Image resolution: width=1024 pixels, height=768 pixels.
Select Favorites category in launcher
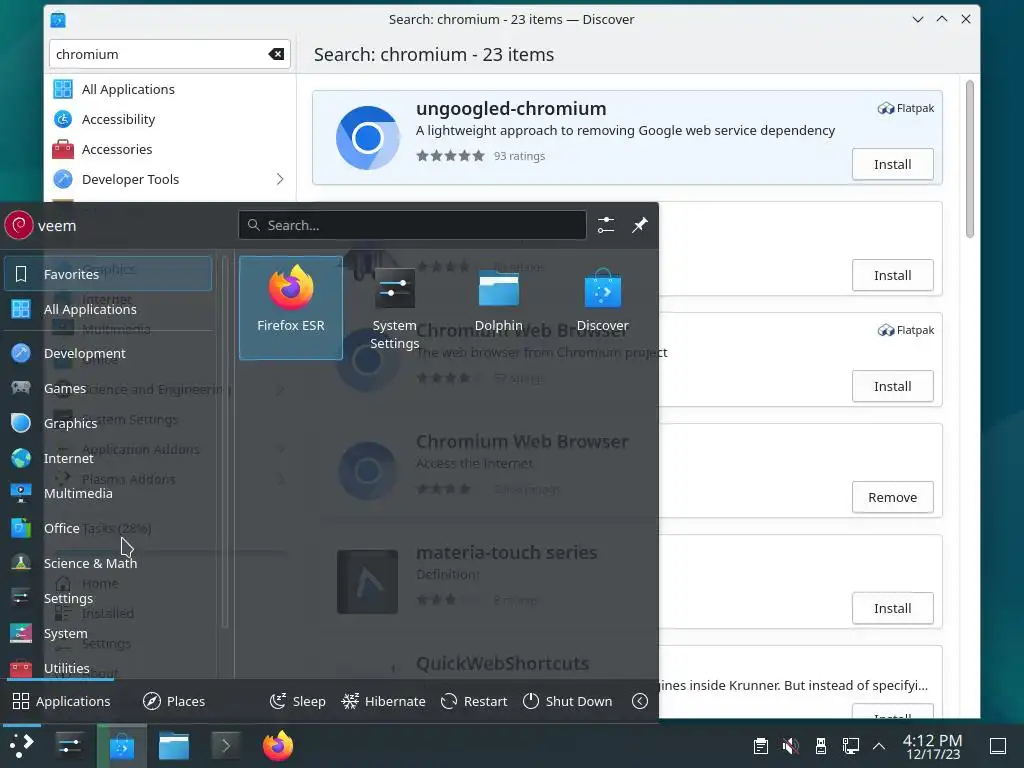pos(108,274)
